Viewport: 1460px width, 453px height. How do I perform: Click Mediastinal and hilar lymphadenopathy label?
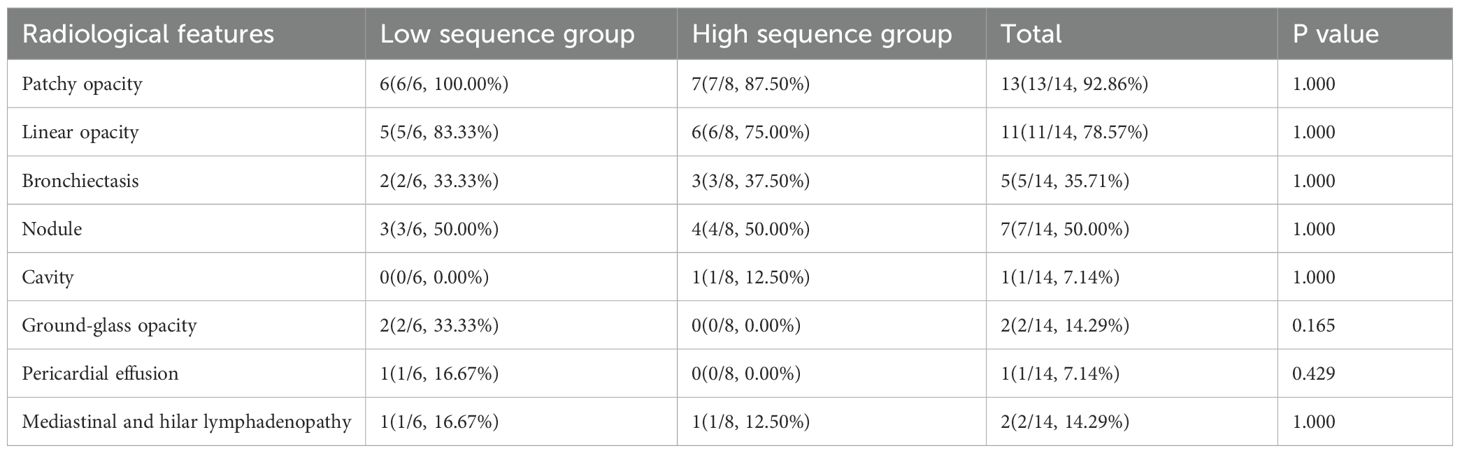click(x=186, y=422)
